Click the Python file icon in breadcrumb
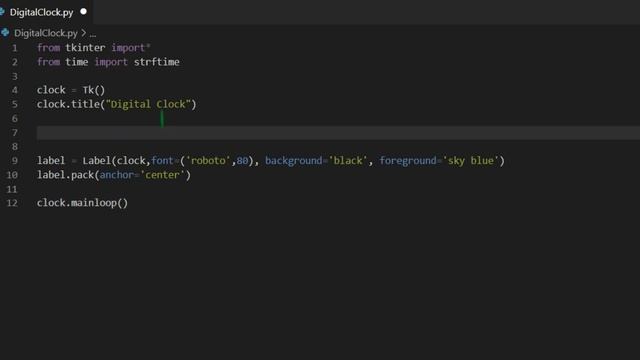640x360 pixels. (5, 33)
